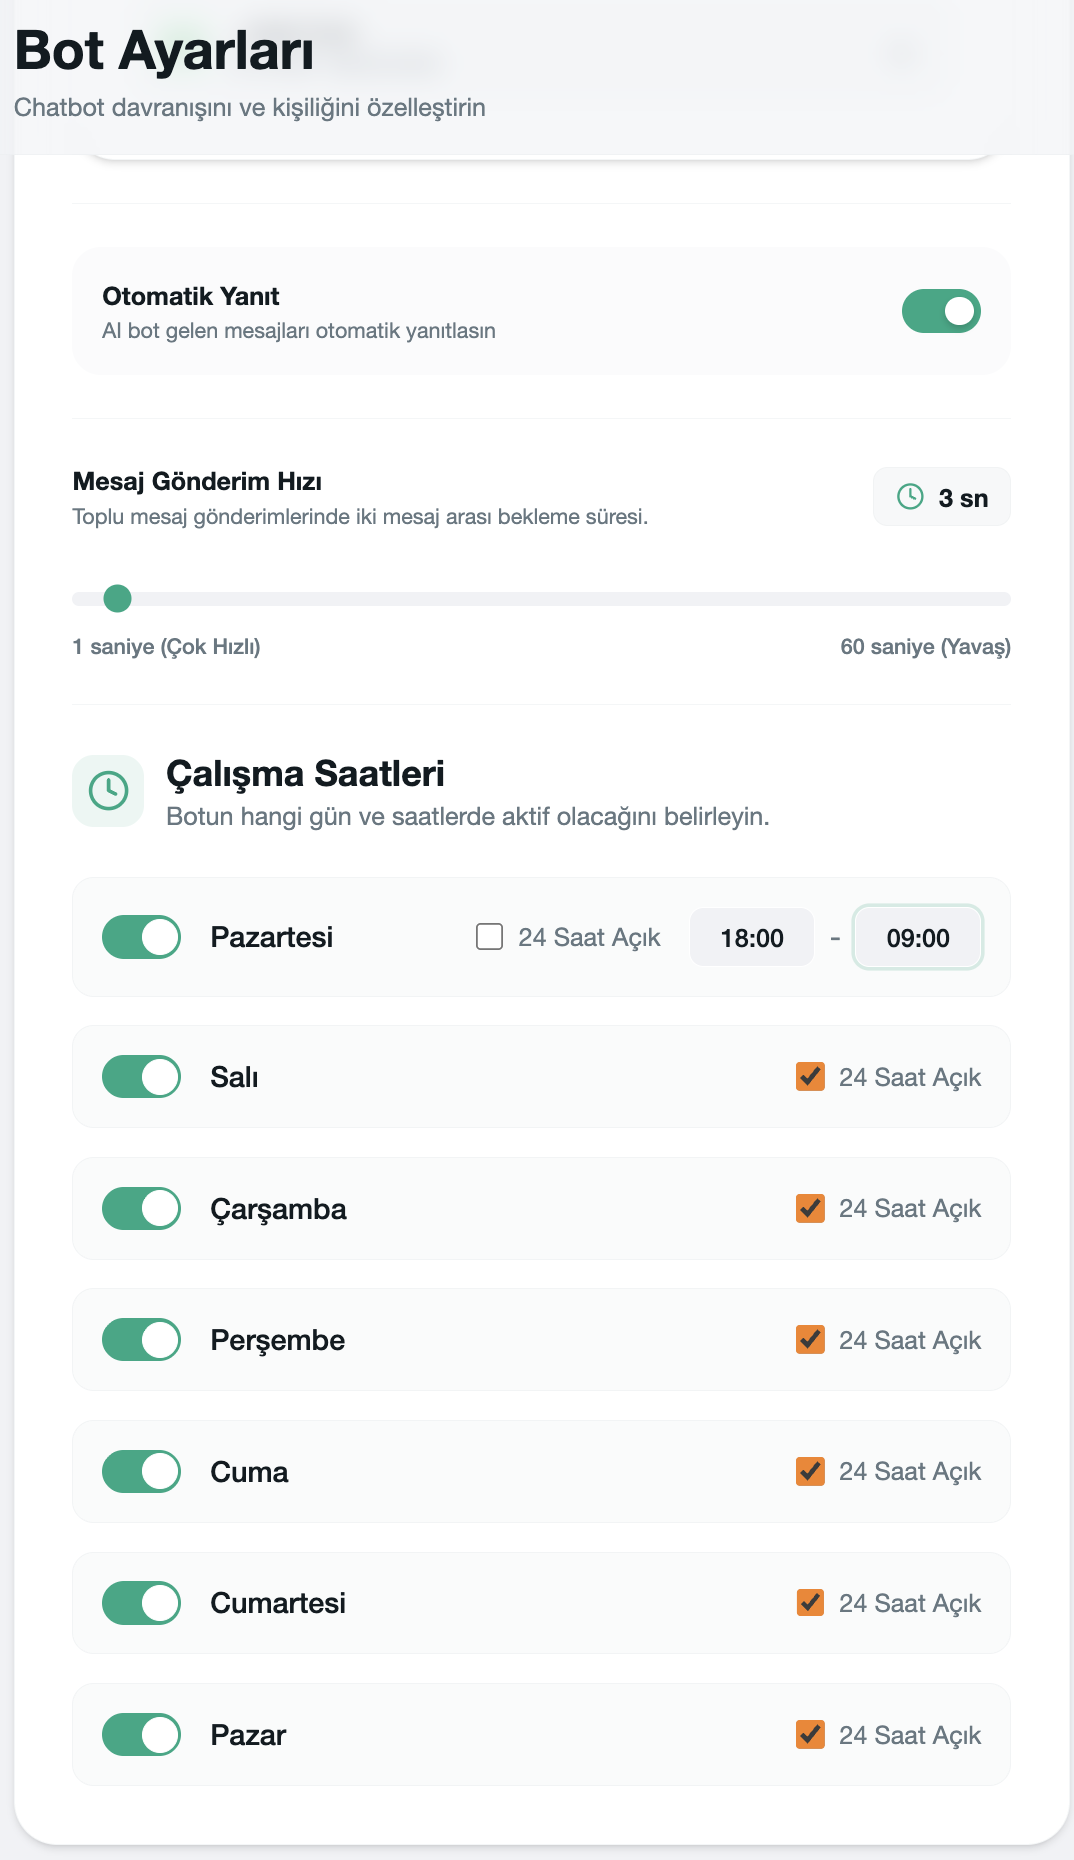The height and width of the screenshot is (1860, 1074).
Task: Disable the Perşembe day switch
Action: click(x=141, y=1340)
